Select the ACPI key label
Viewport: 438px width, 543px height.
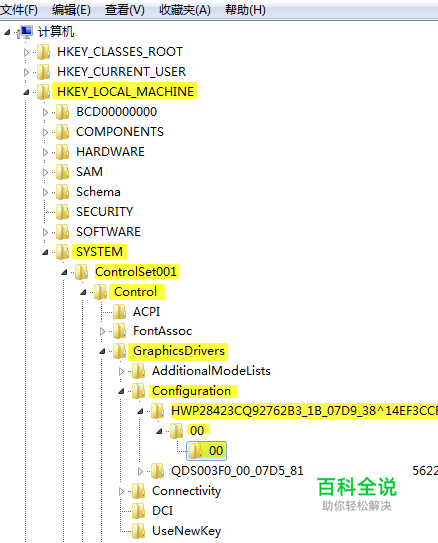146,312
